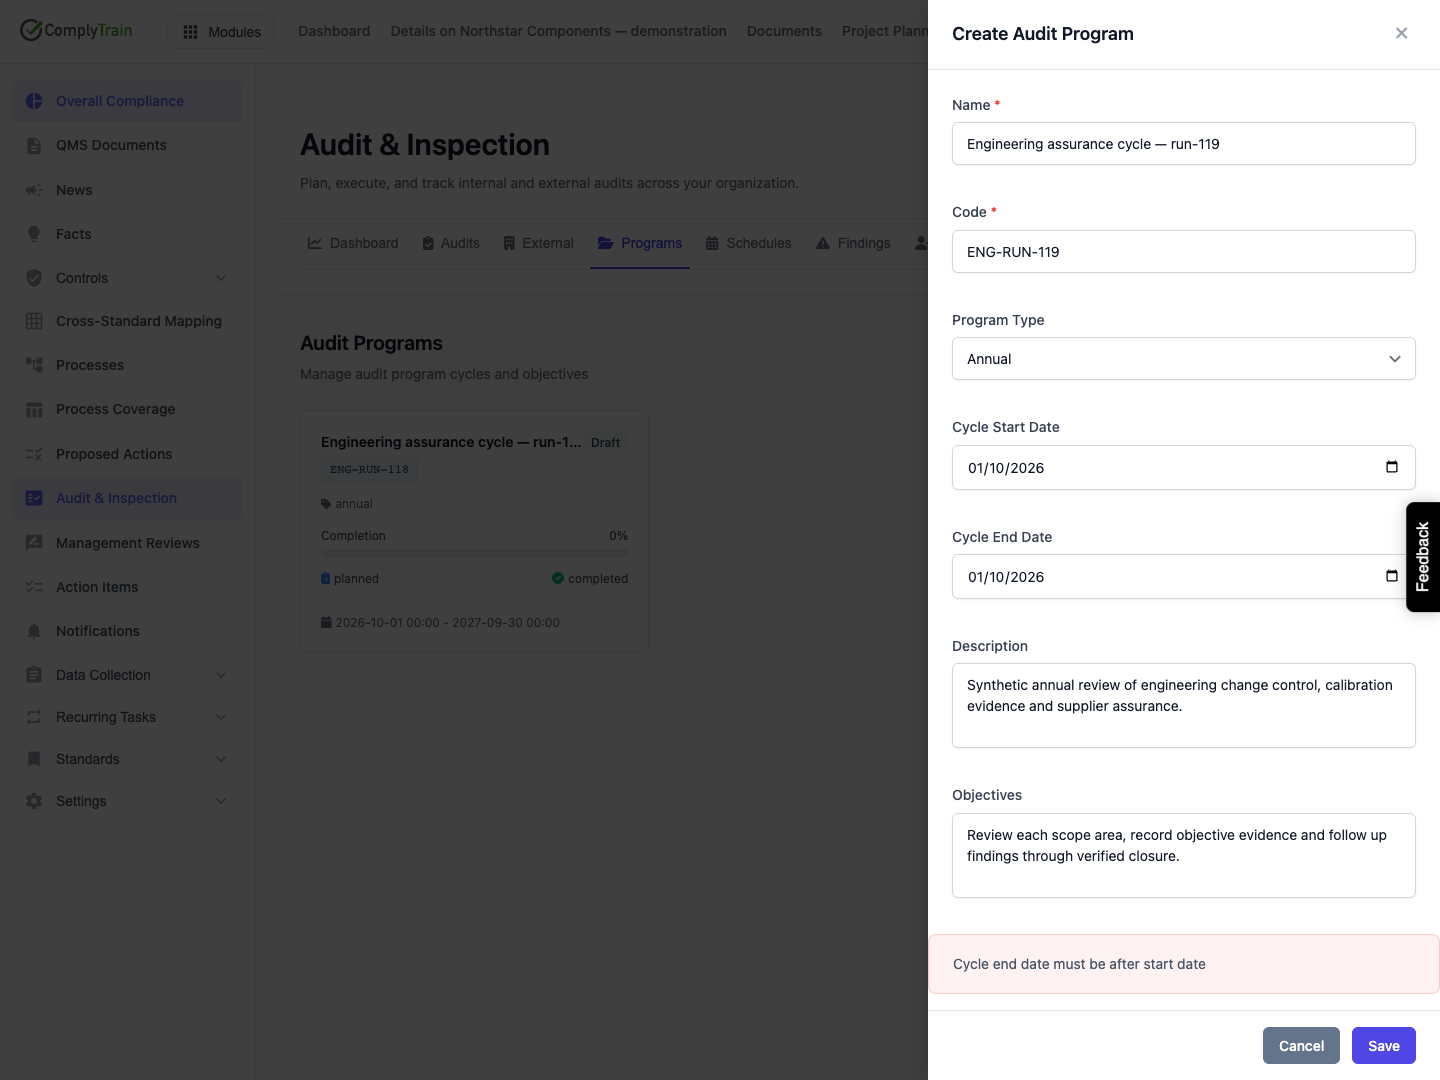The height and width of the screenshot is (1080, 1440).
Task: Open the Findings tab
Action: [853, 243]
